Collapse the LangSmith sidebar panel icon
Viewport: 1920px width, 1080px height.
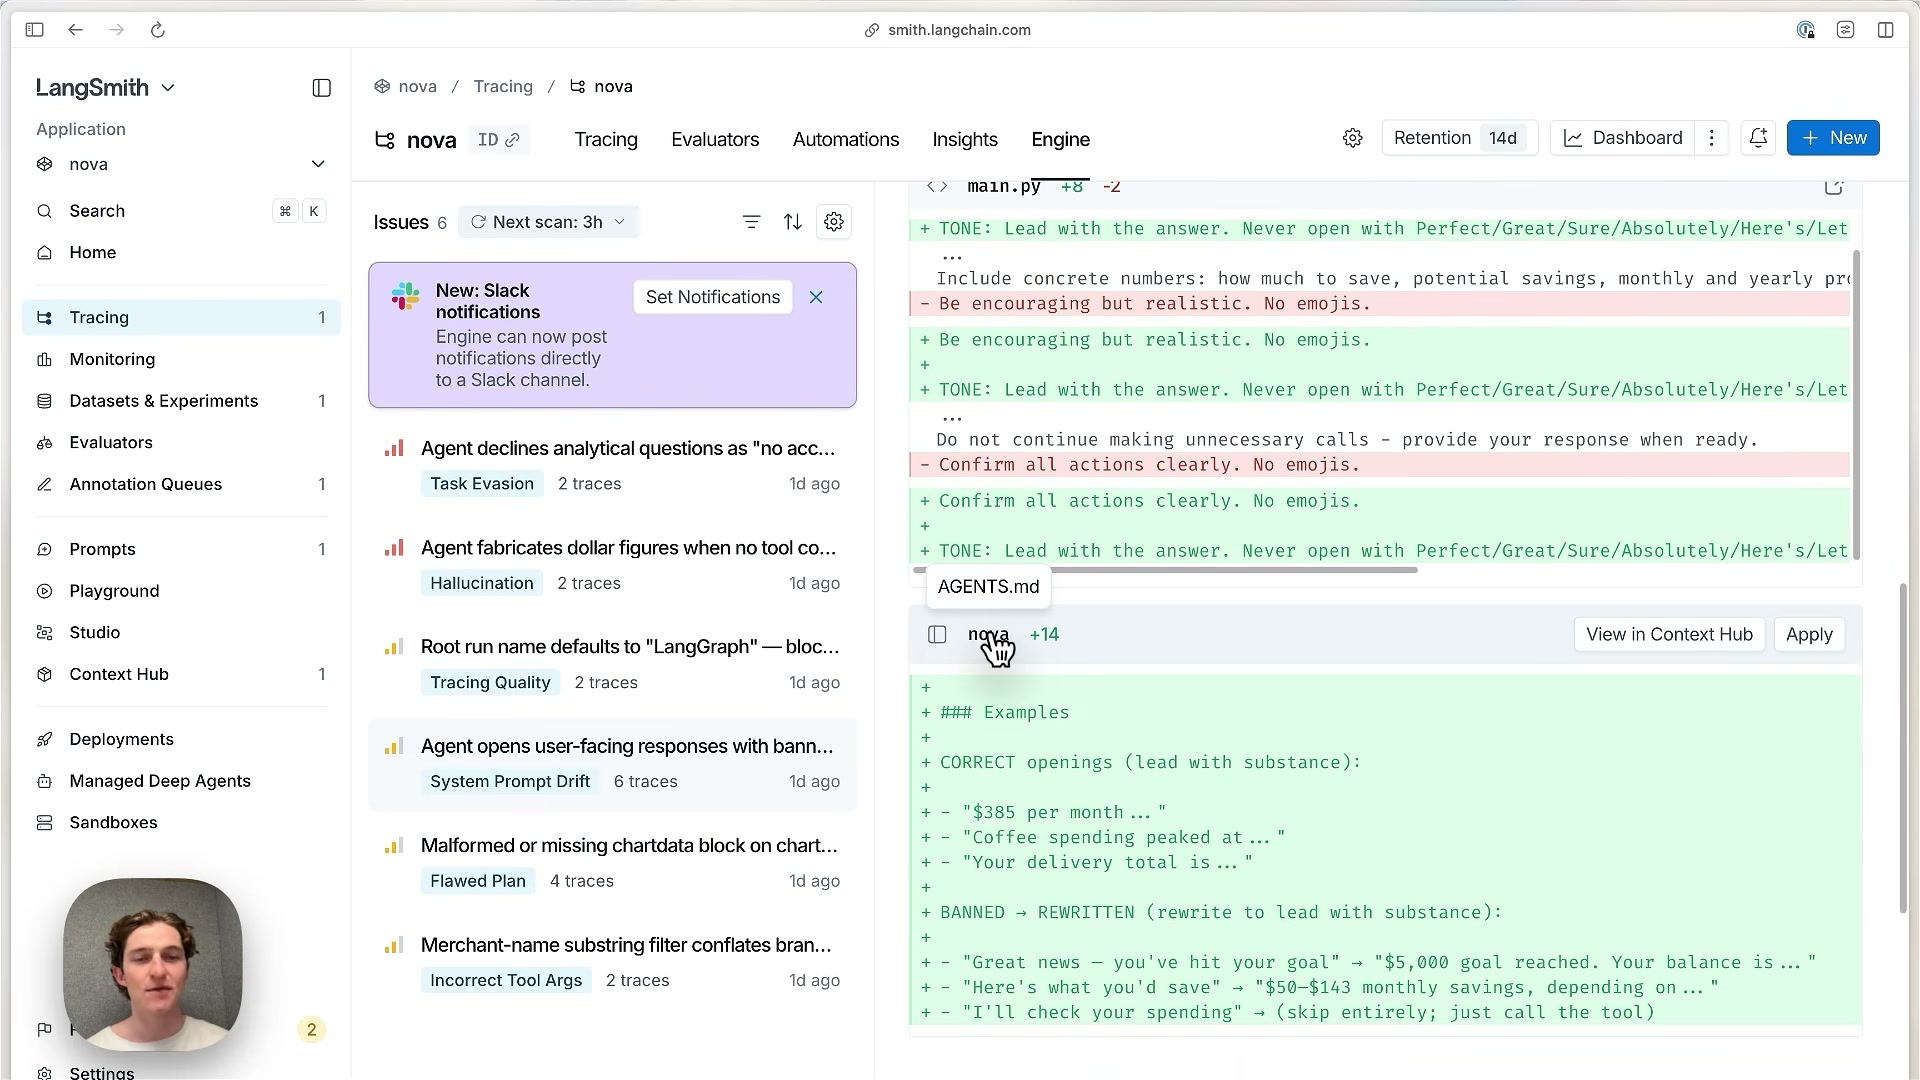pos(321,88)
